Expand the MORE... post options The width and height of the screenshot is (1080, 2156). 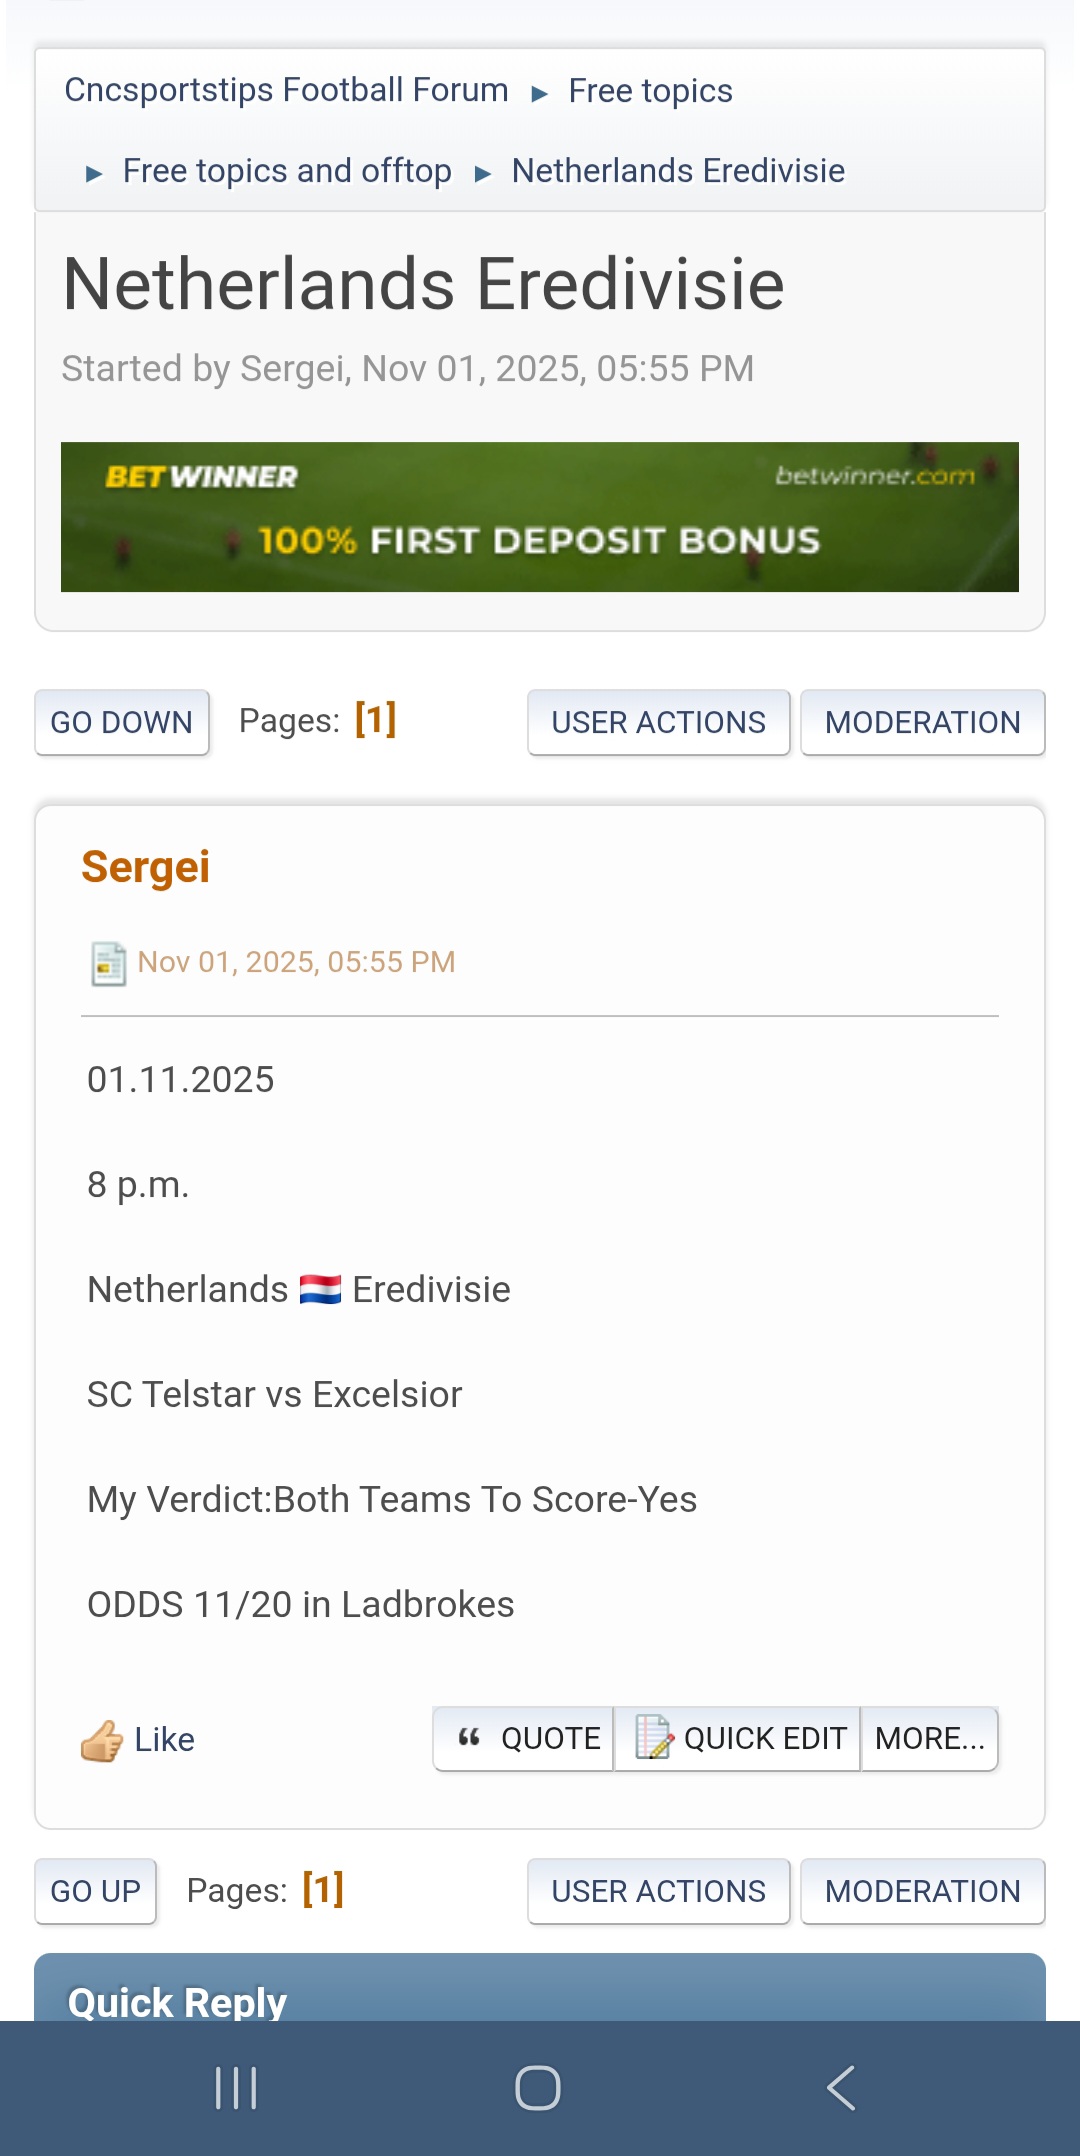(929, 1739)
